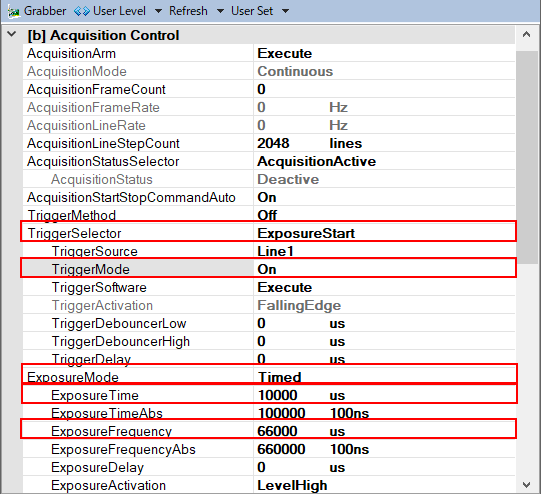Select the AcquisitionLineStepCount label
Image resolution: width=541 pixels, height=494 pixels.
(103, 143)
